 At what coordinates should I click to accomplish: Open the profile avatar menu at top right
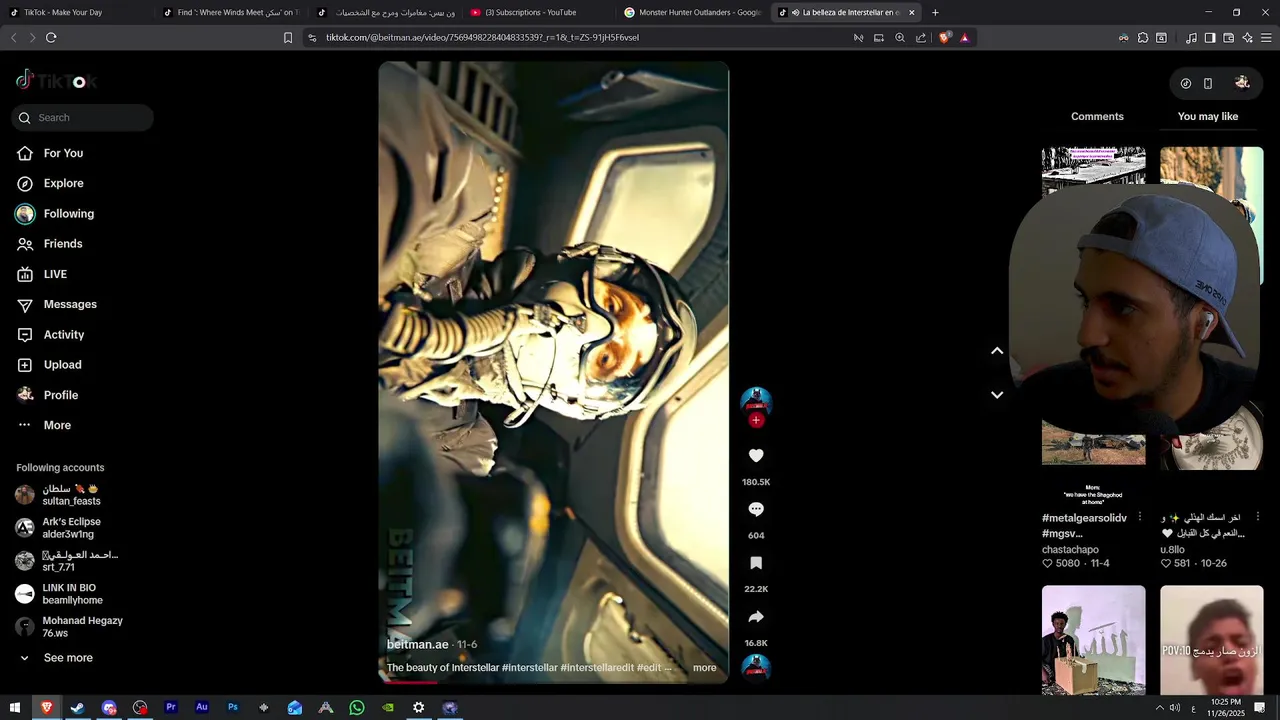(x=1242, y=83)
